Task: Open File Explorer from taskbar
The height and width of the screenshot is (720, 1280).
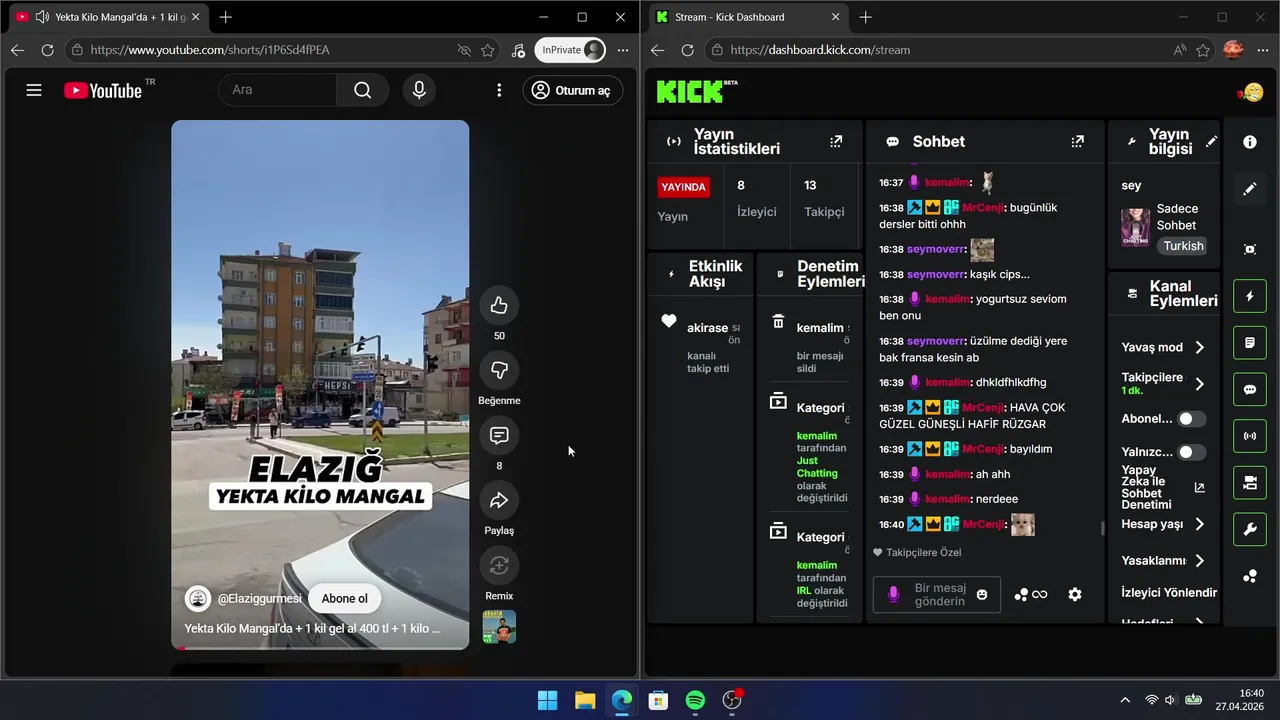Action: click(585, 700)
